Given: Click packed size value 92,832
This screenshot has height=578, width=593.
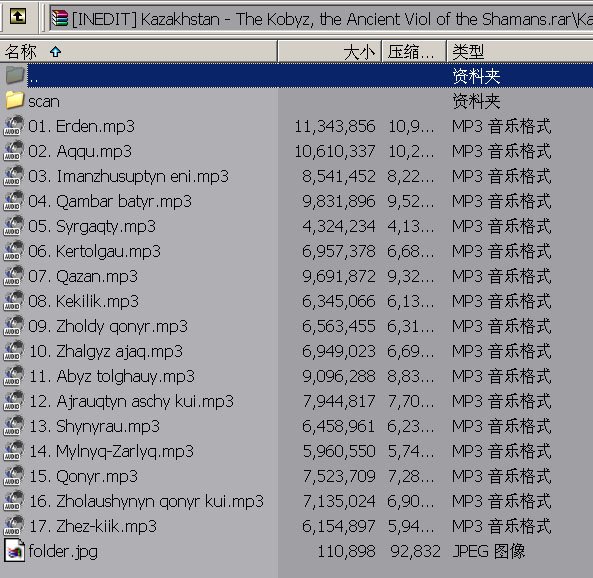Looking at the screenshot, I should 415,551.
